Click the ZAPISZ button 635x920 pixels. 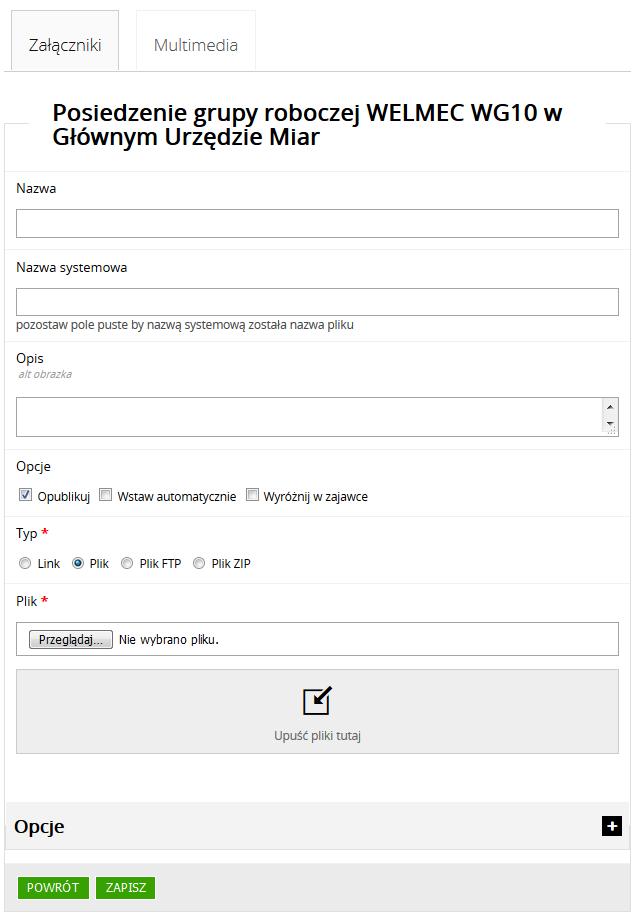(126, 887)
